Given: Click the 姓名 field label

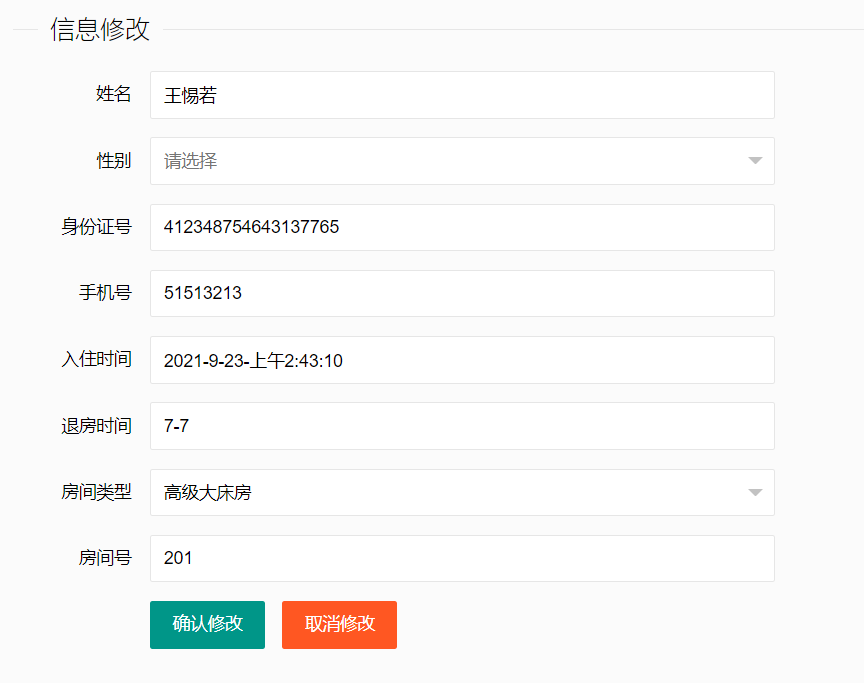Looking at the screenshot, I should pos(113,95).
